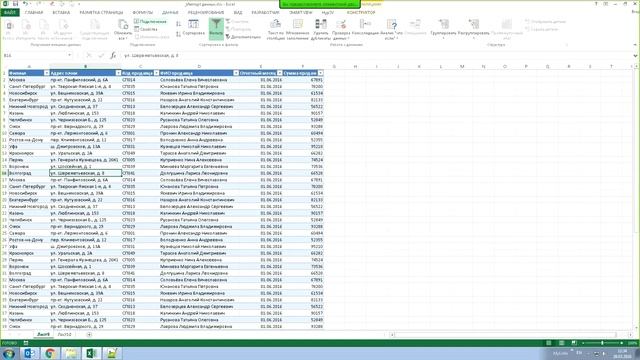Open Advanced filter (Дополнительно)
This screenshot has width=640, height=360.
pyautogui.click(x=243, y=37)
